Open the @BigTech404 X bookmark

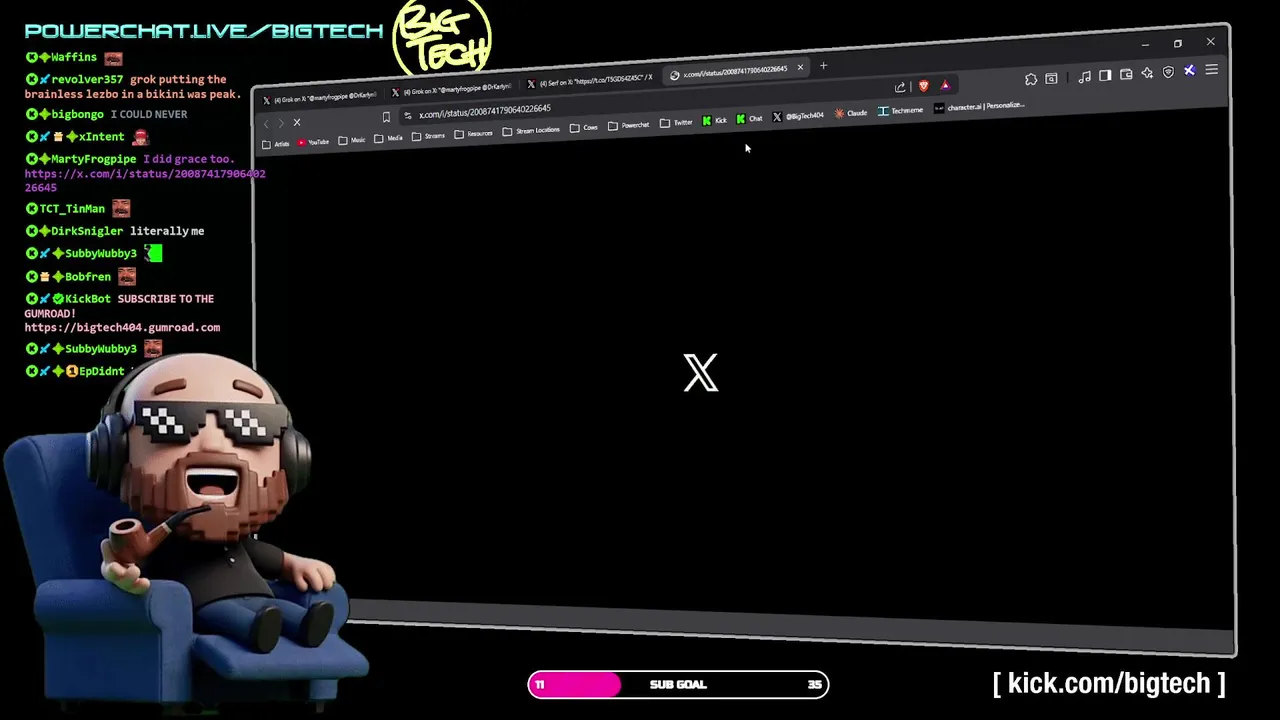[798, 116]
